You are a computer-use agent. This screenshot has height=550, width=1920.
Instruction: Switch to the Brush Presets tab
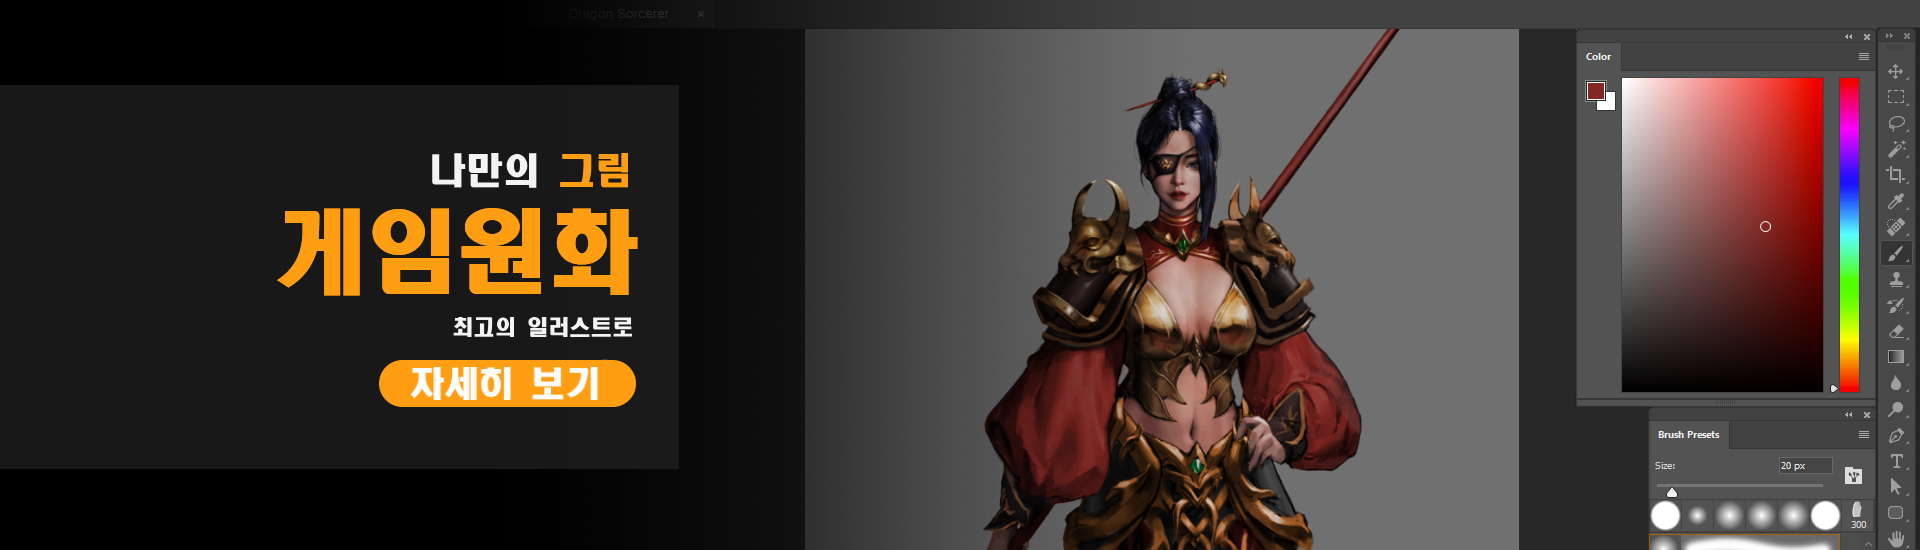[1688, 435]
